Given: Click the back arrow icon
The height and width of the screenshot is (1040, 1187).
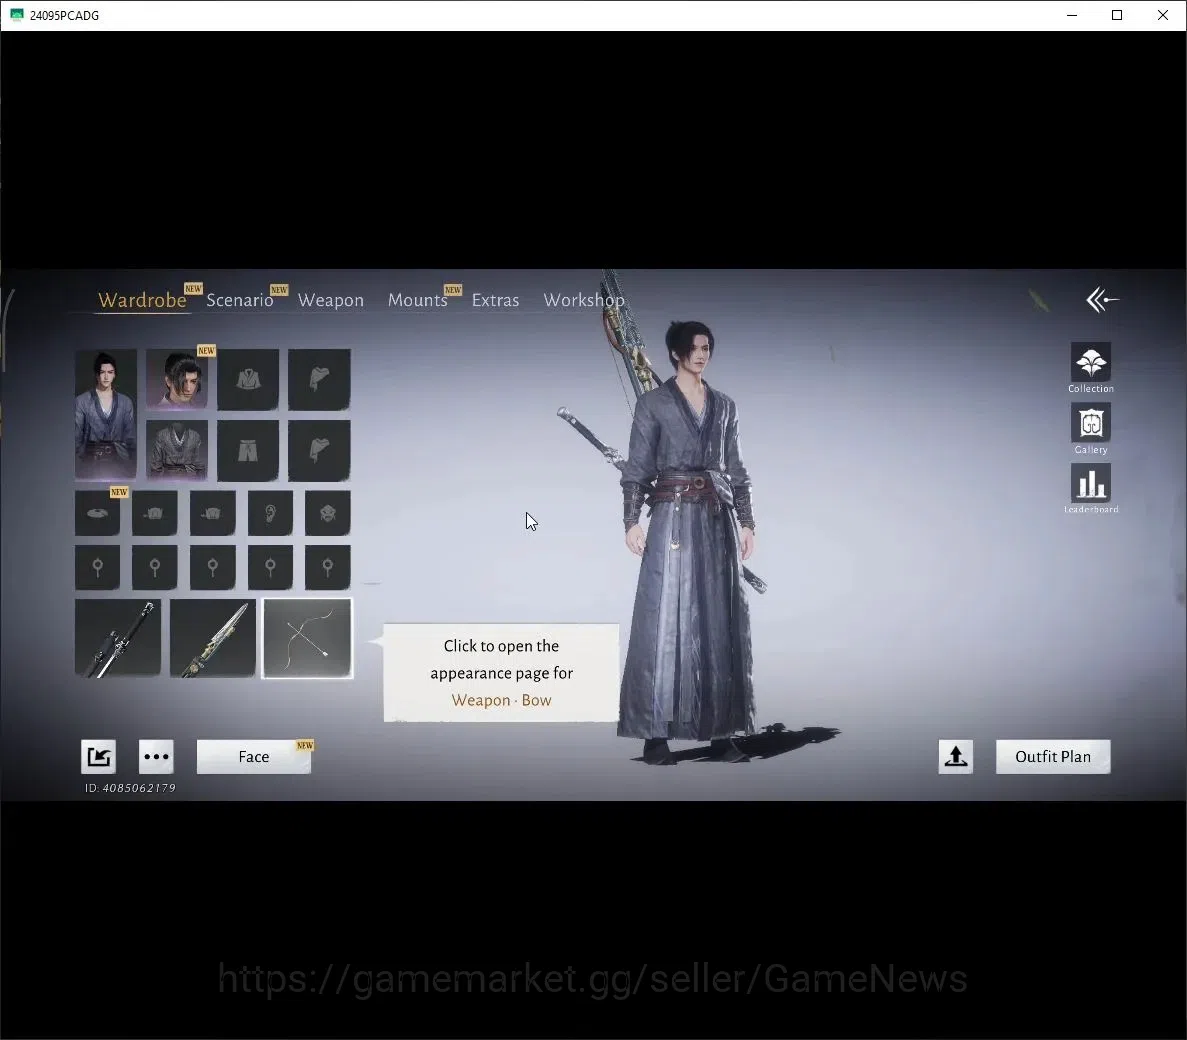Looking at the screenshot, I should (1101, 300).
